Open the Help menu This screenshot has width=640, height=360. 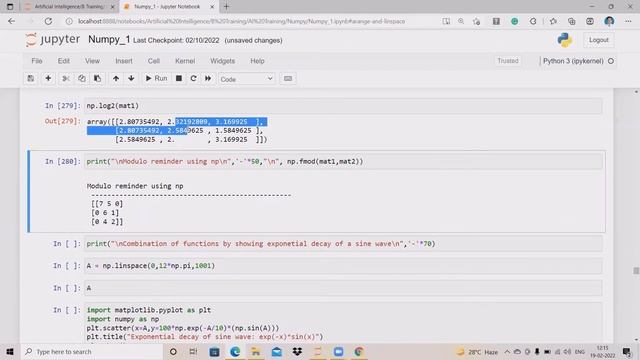coord(257,61)
